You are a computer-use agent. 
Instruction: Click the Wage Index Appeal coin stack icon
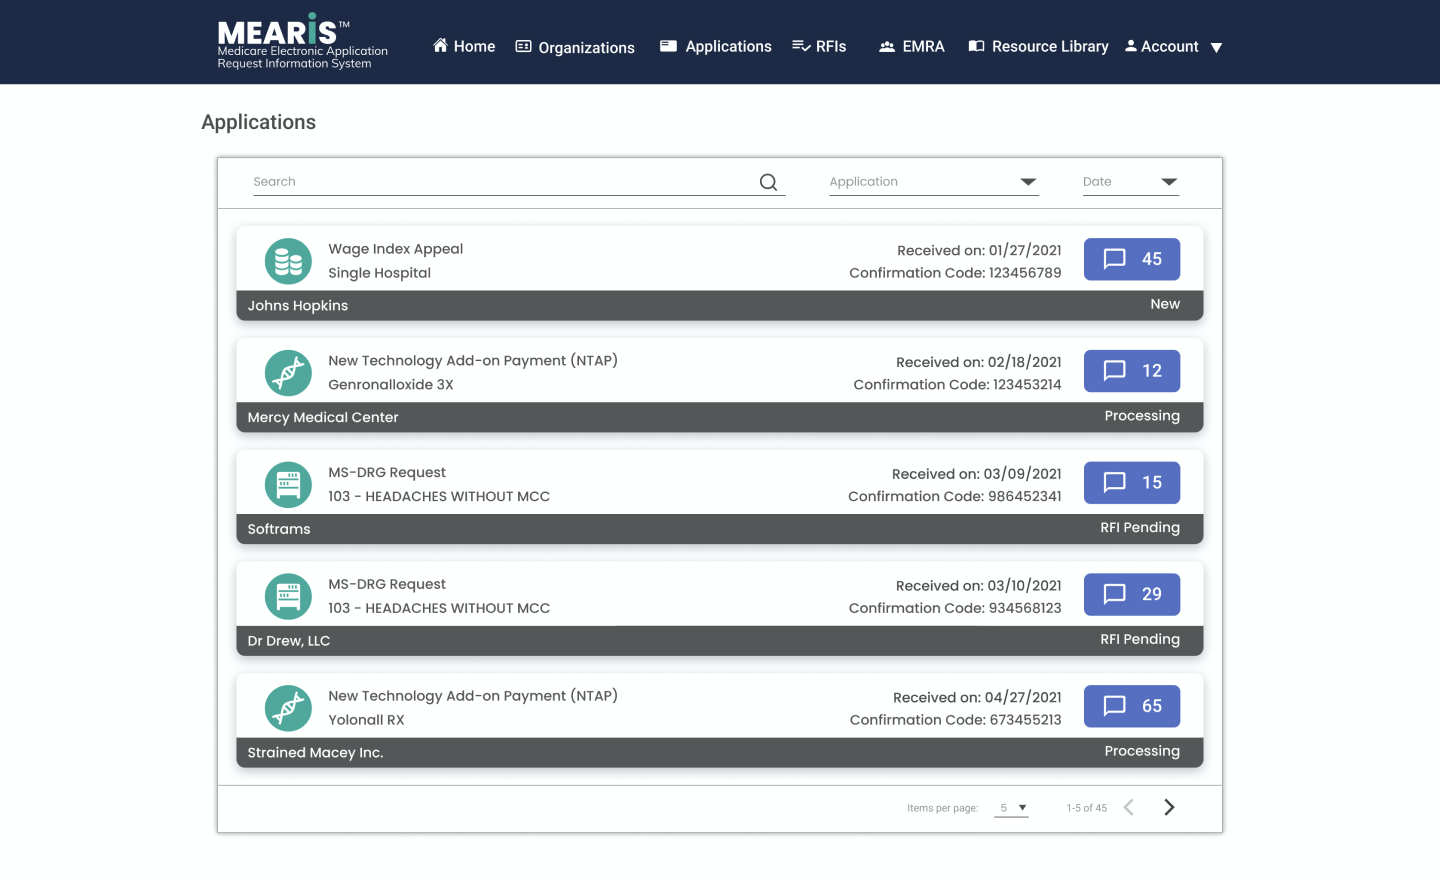[288, 261]
